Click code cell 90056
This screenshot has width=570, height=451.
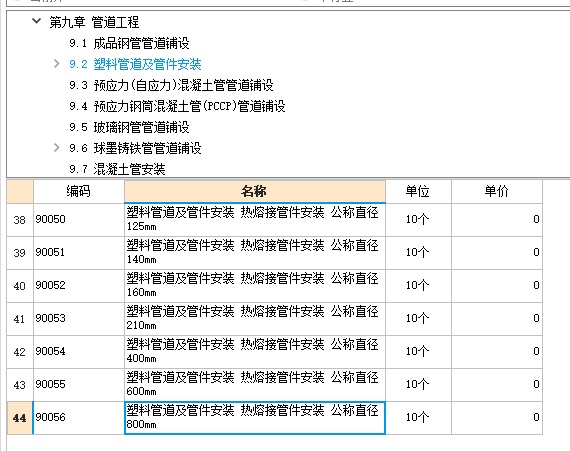[x=79, y=418]
